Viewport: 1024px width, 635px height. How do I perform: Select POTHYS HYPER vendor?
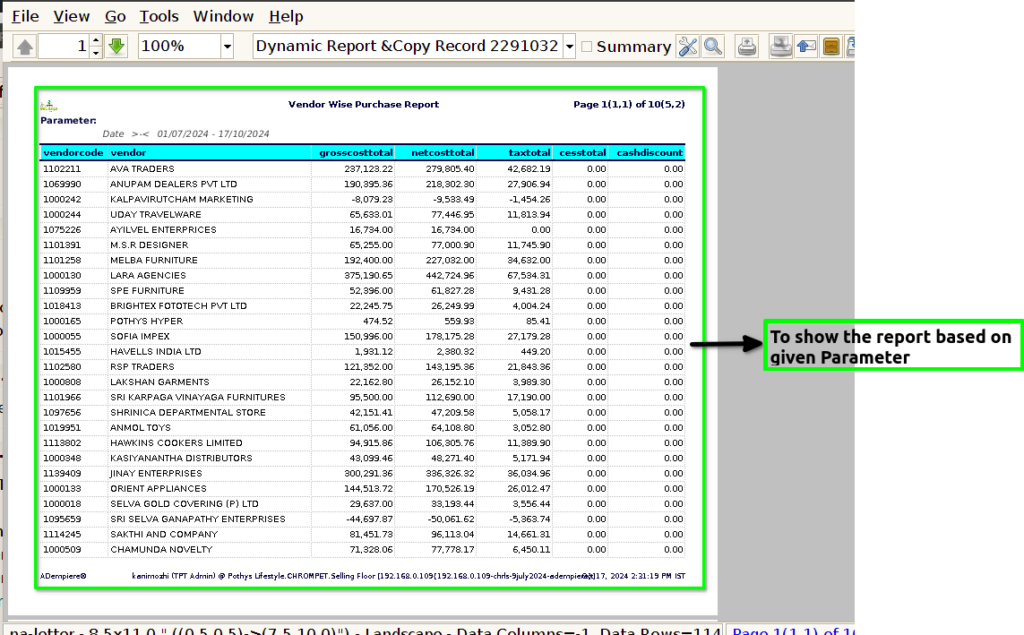coord(146,321)
